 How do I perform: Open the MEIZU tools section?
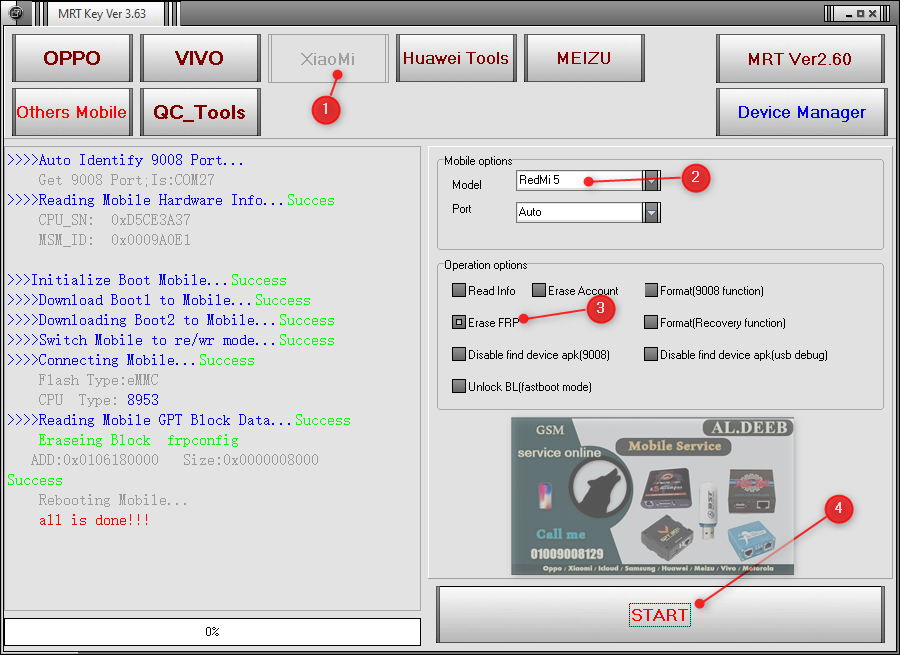[584, 58]
